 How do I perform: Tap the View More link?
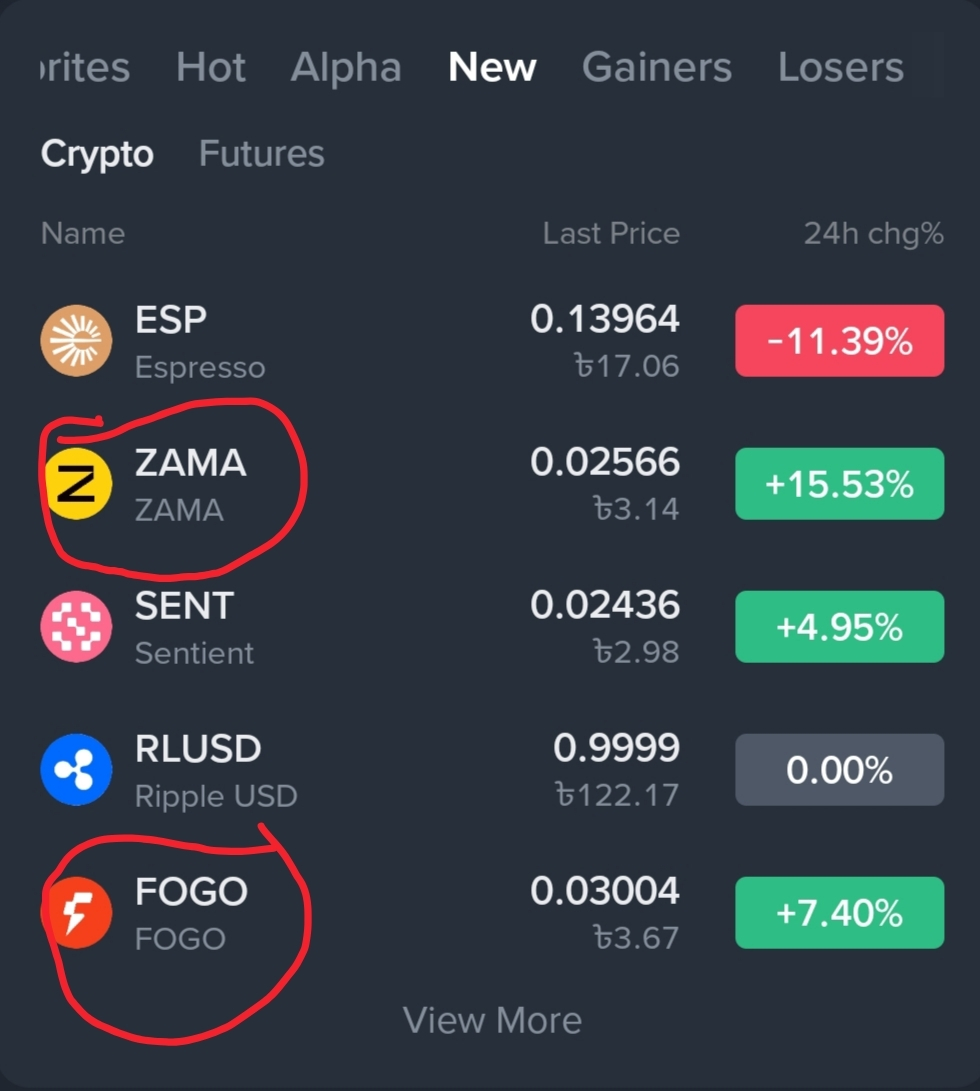point(492,1020)
